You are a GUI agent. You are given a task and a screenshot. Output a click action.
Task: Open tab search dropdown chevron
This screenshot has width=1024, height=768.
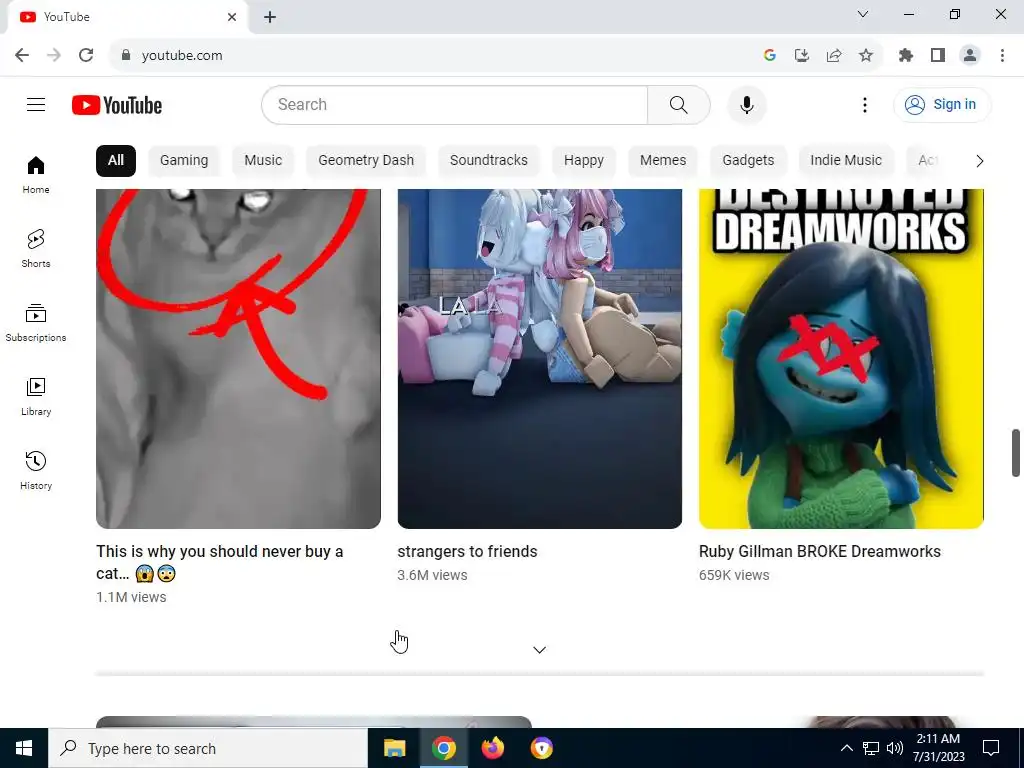863,14
